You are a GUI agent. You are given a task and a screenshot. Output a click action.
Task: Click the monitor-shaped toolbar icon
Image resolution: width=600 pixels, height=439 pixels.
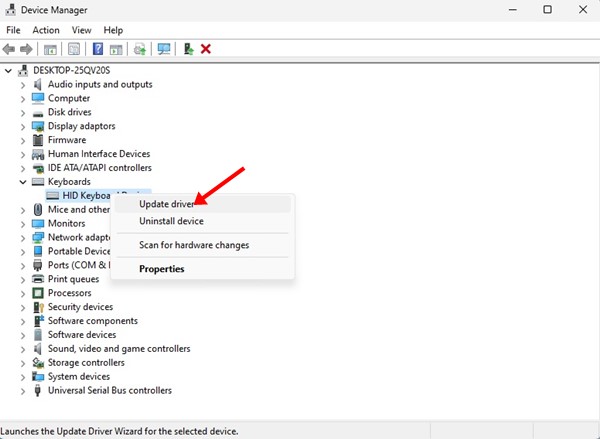pos(164,49)
